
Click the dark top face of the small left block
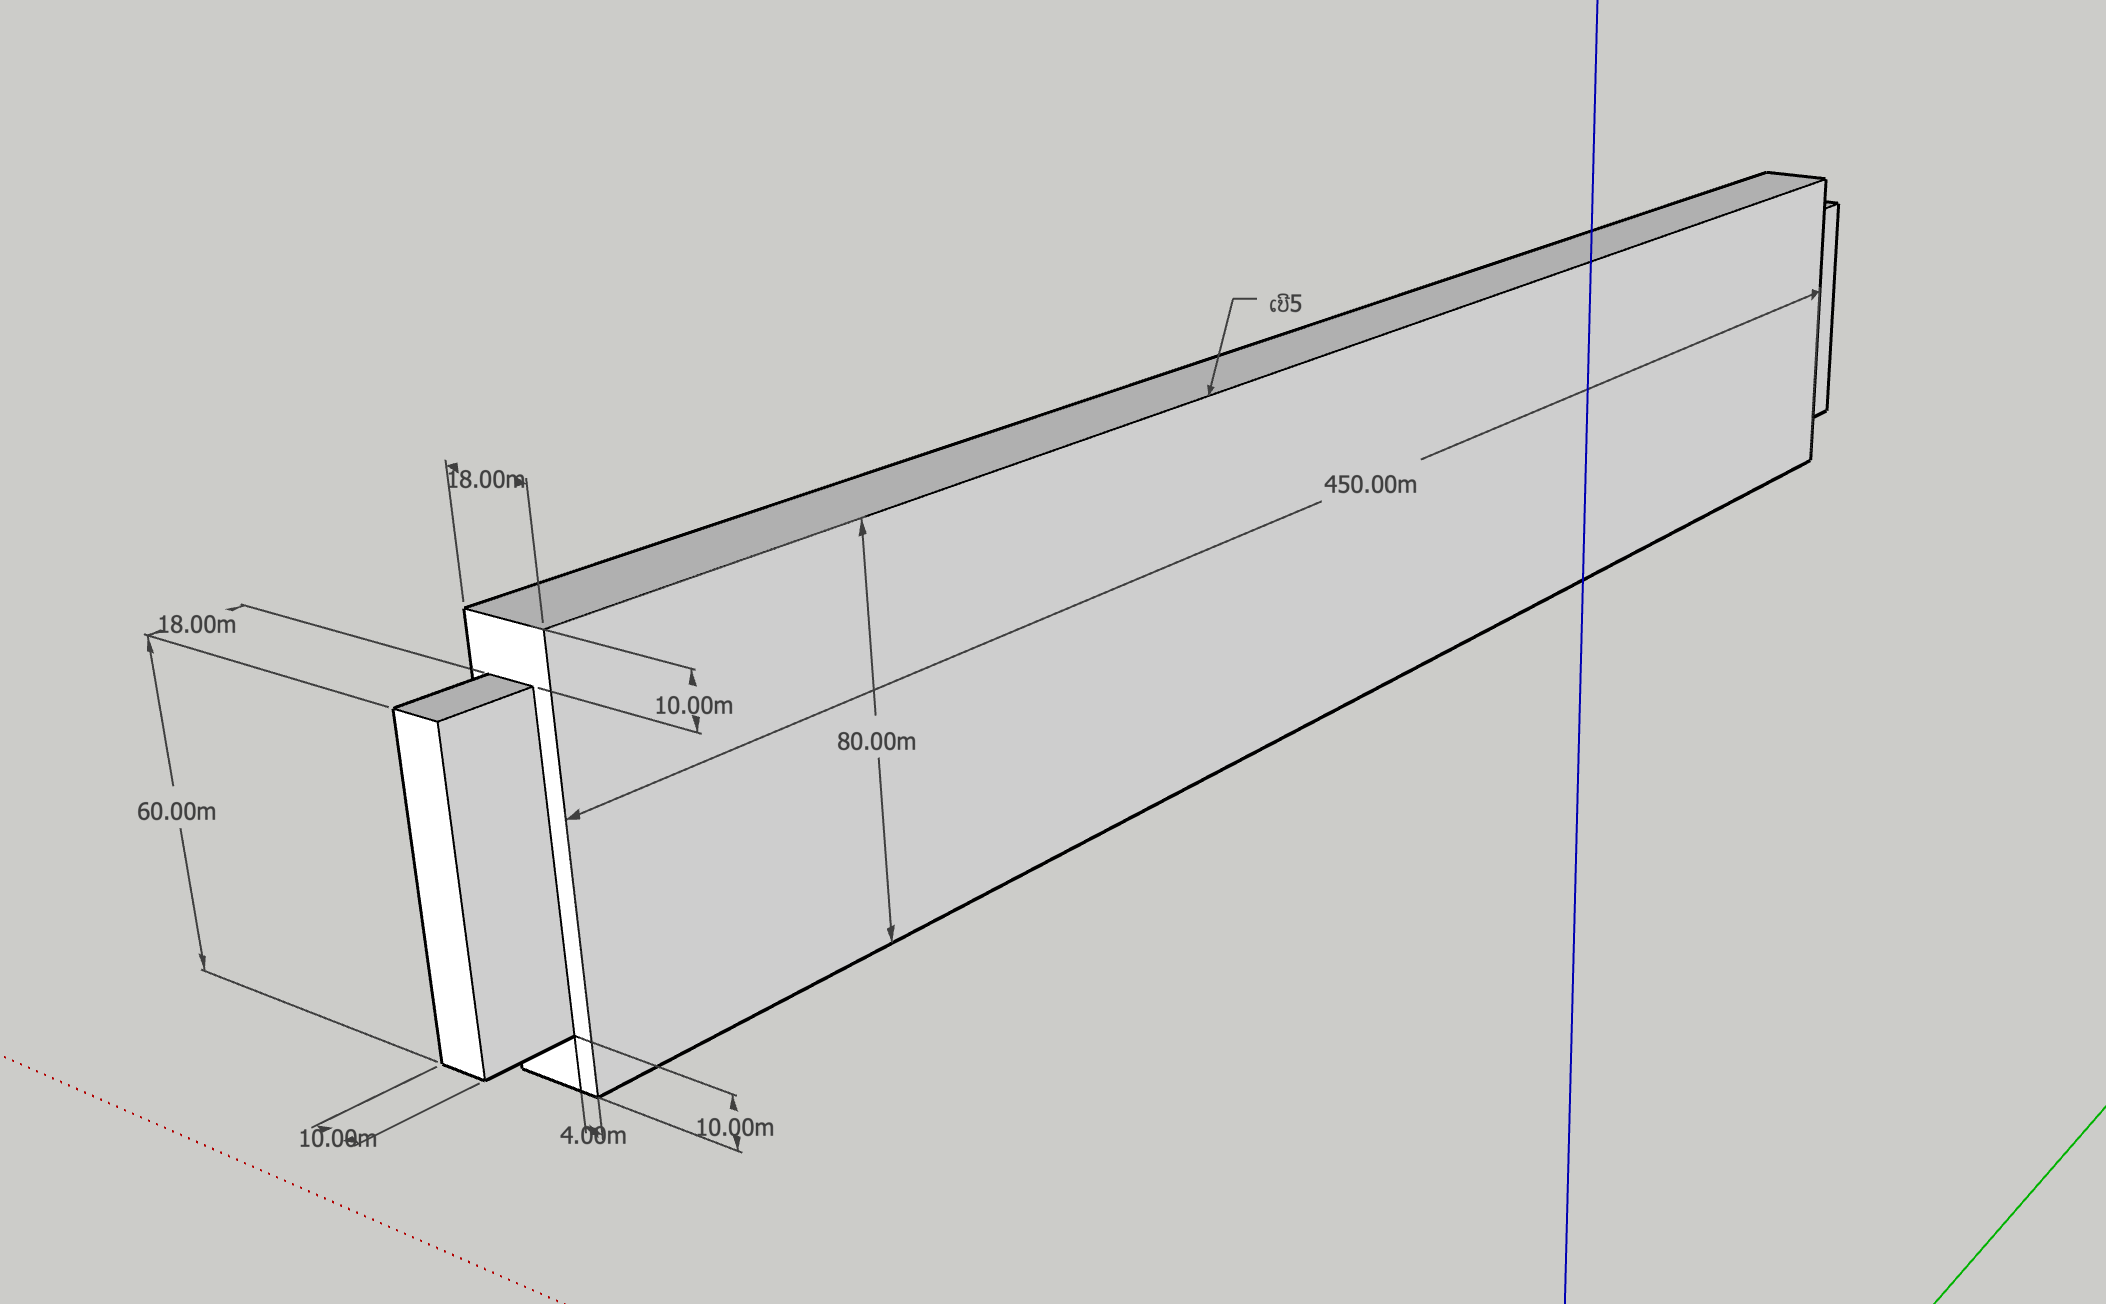coord(462,698)
